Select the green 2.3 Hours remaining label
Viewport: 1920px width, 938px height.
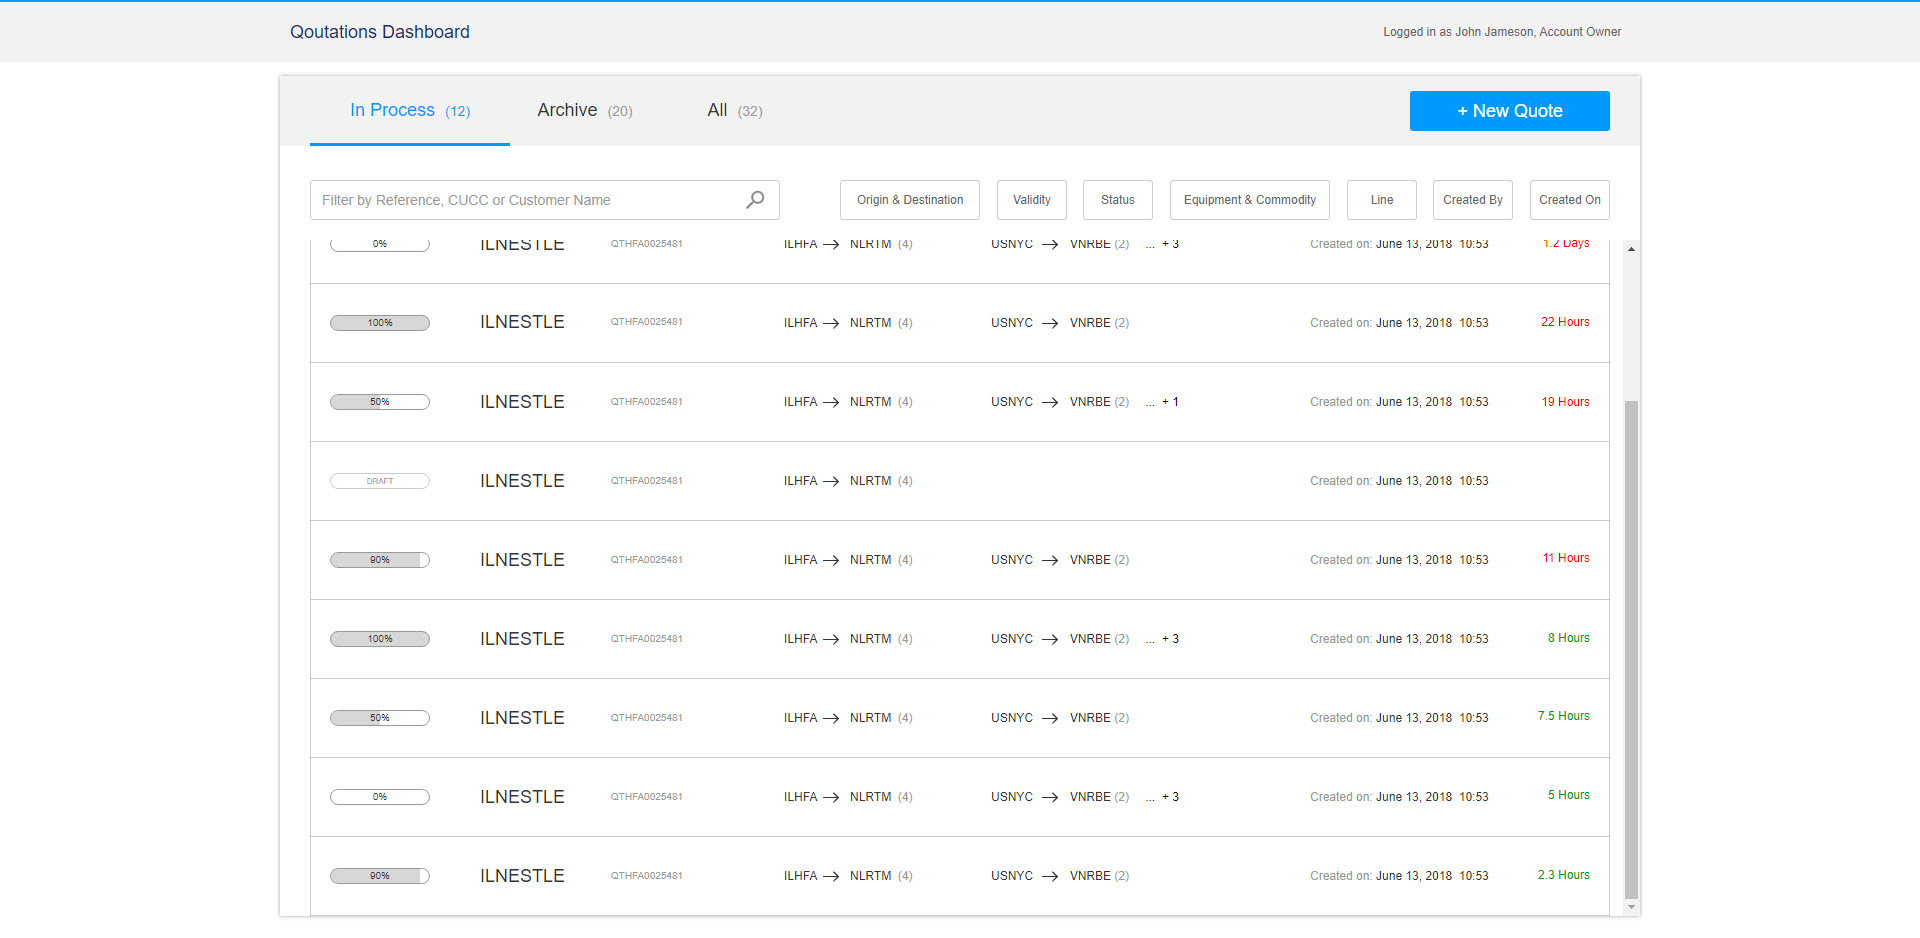pos(1564,875)
